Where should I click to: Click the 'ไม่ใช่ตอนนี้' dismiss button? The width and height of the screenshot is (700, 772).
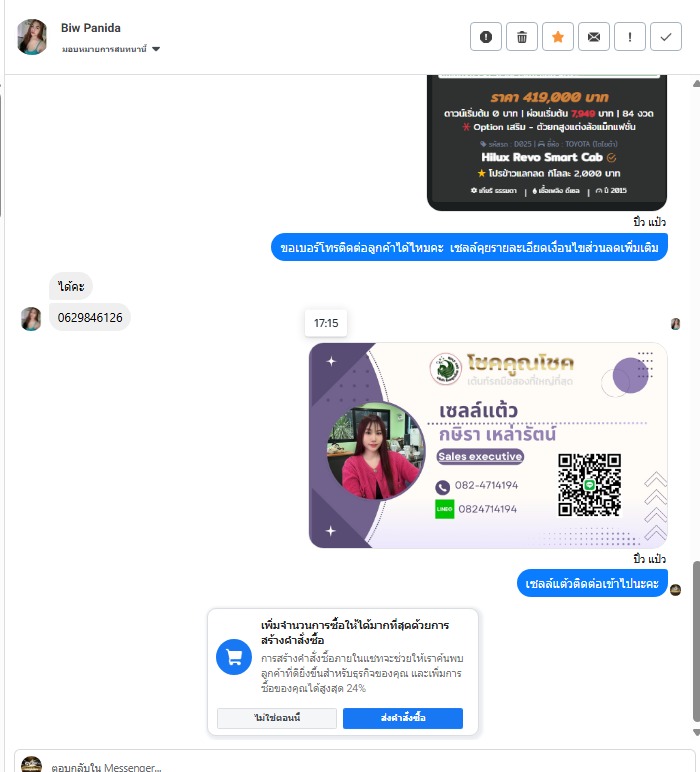coord(277,718)
